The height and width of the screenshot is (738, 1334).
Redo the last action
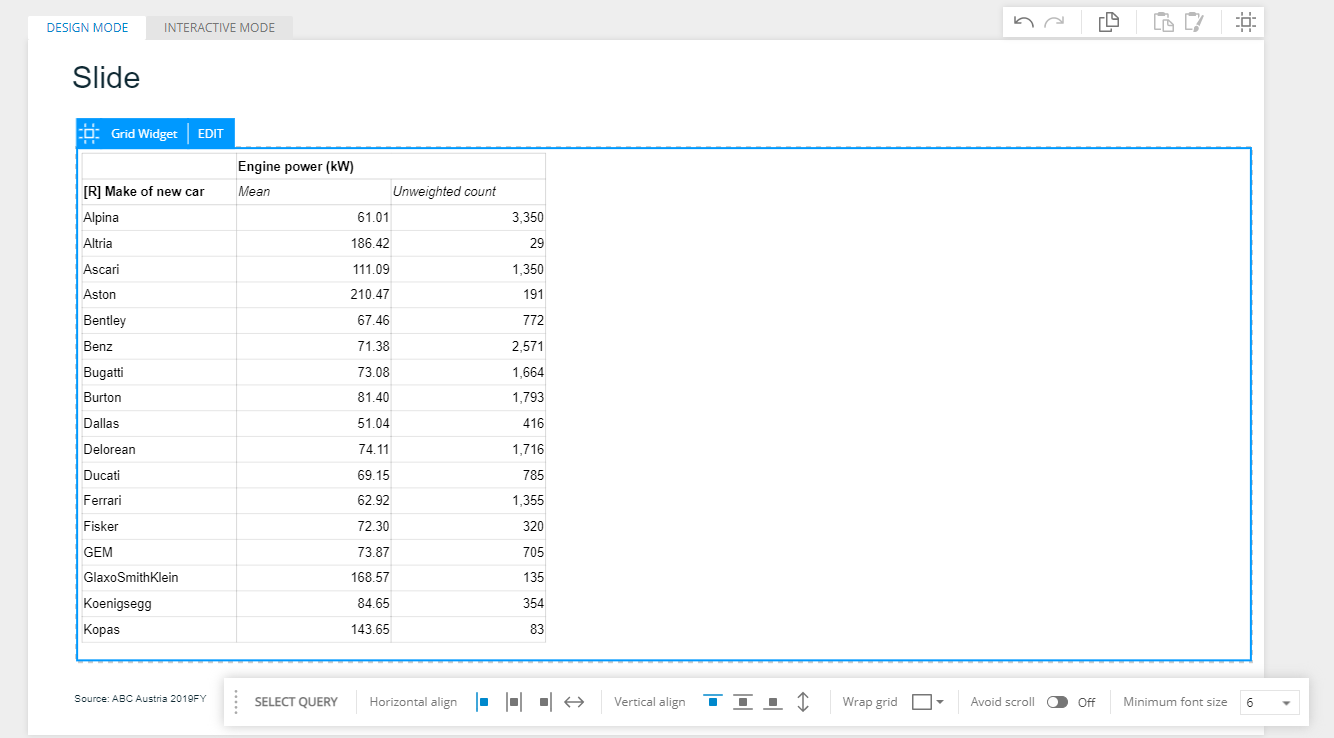pyautogui.click(x=1054, y=22)
